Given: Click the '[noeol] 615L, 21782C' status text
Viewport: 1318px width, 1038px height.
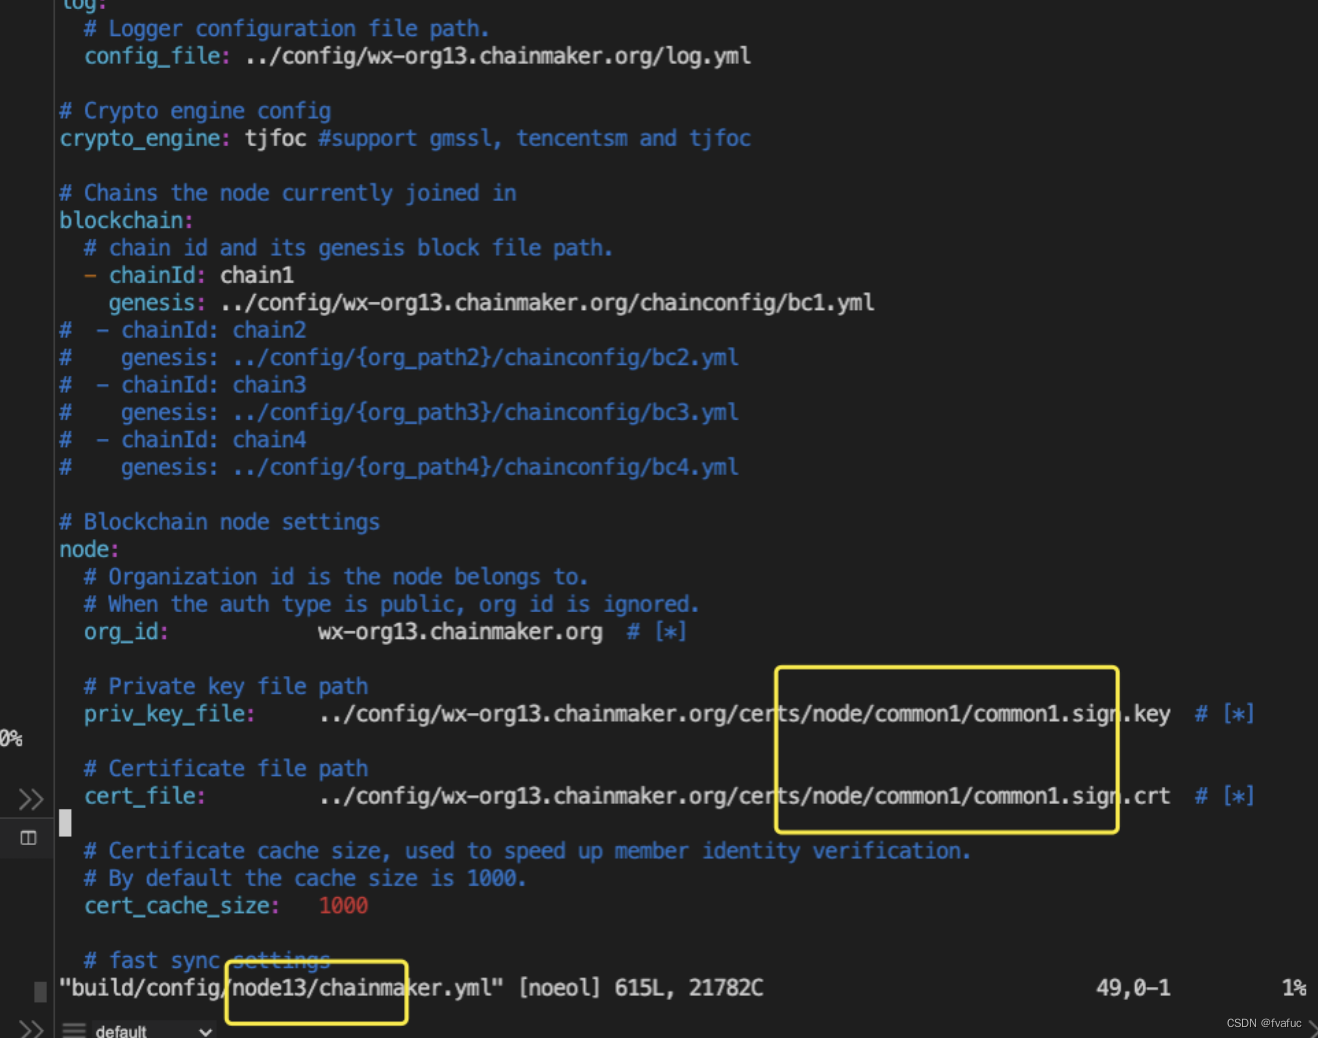Looking at the screenshot, I should [x=640, y=988].
